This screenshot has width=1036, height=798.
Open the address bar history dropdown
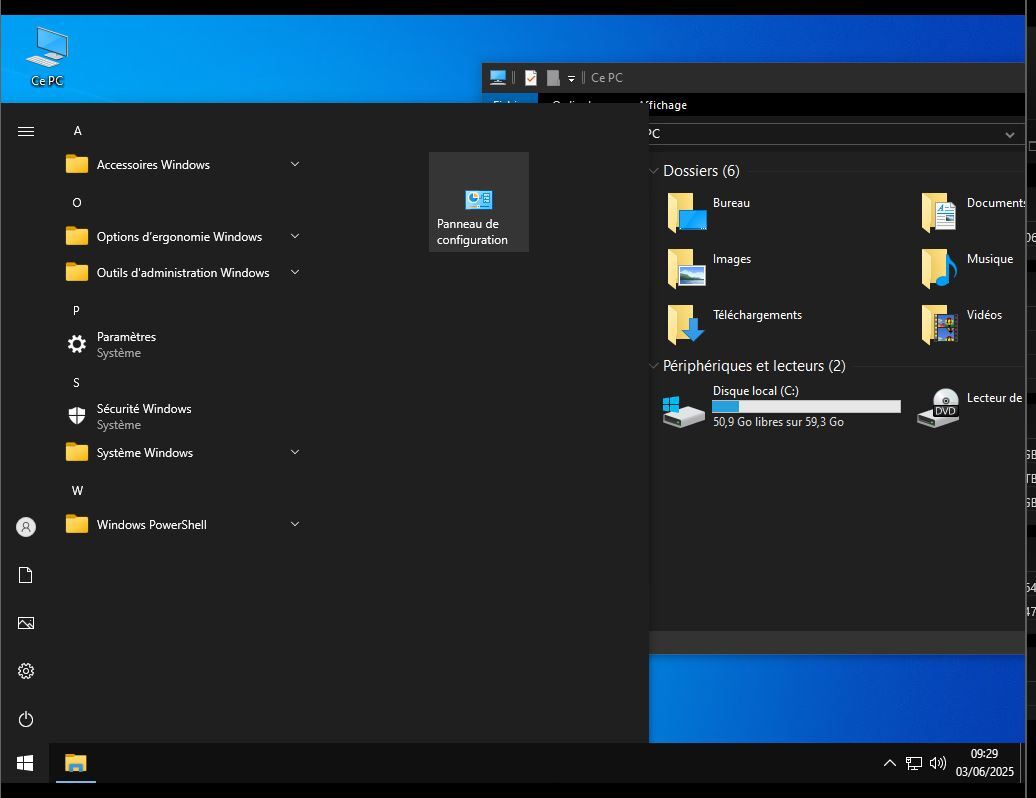point(1009,134)
